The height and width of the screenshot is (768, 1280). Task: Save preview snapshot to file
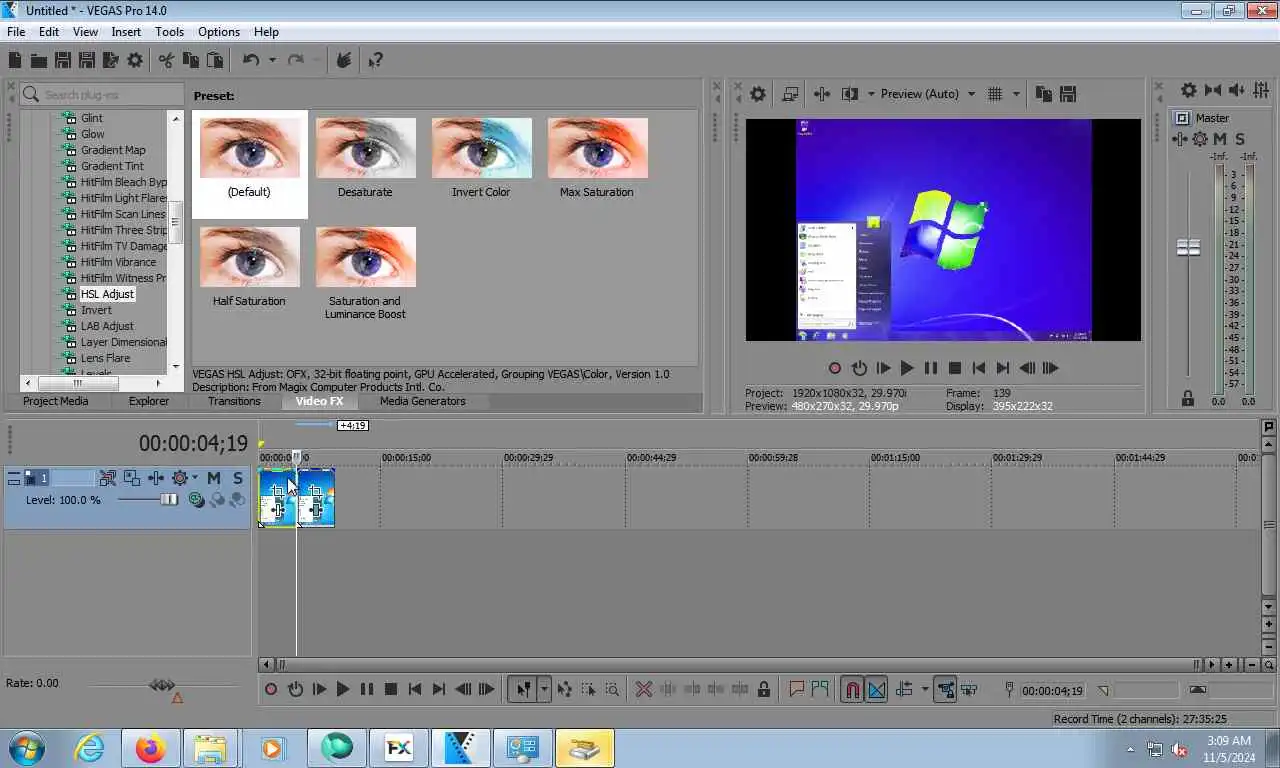(x=1067, y=94)
